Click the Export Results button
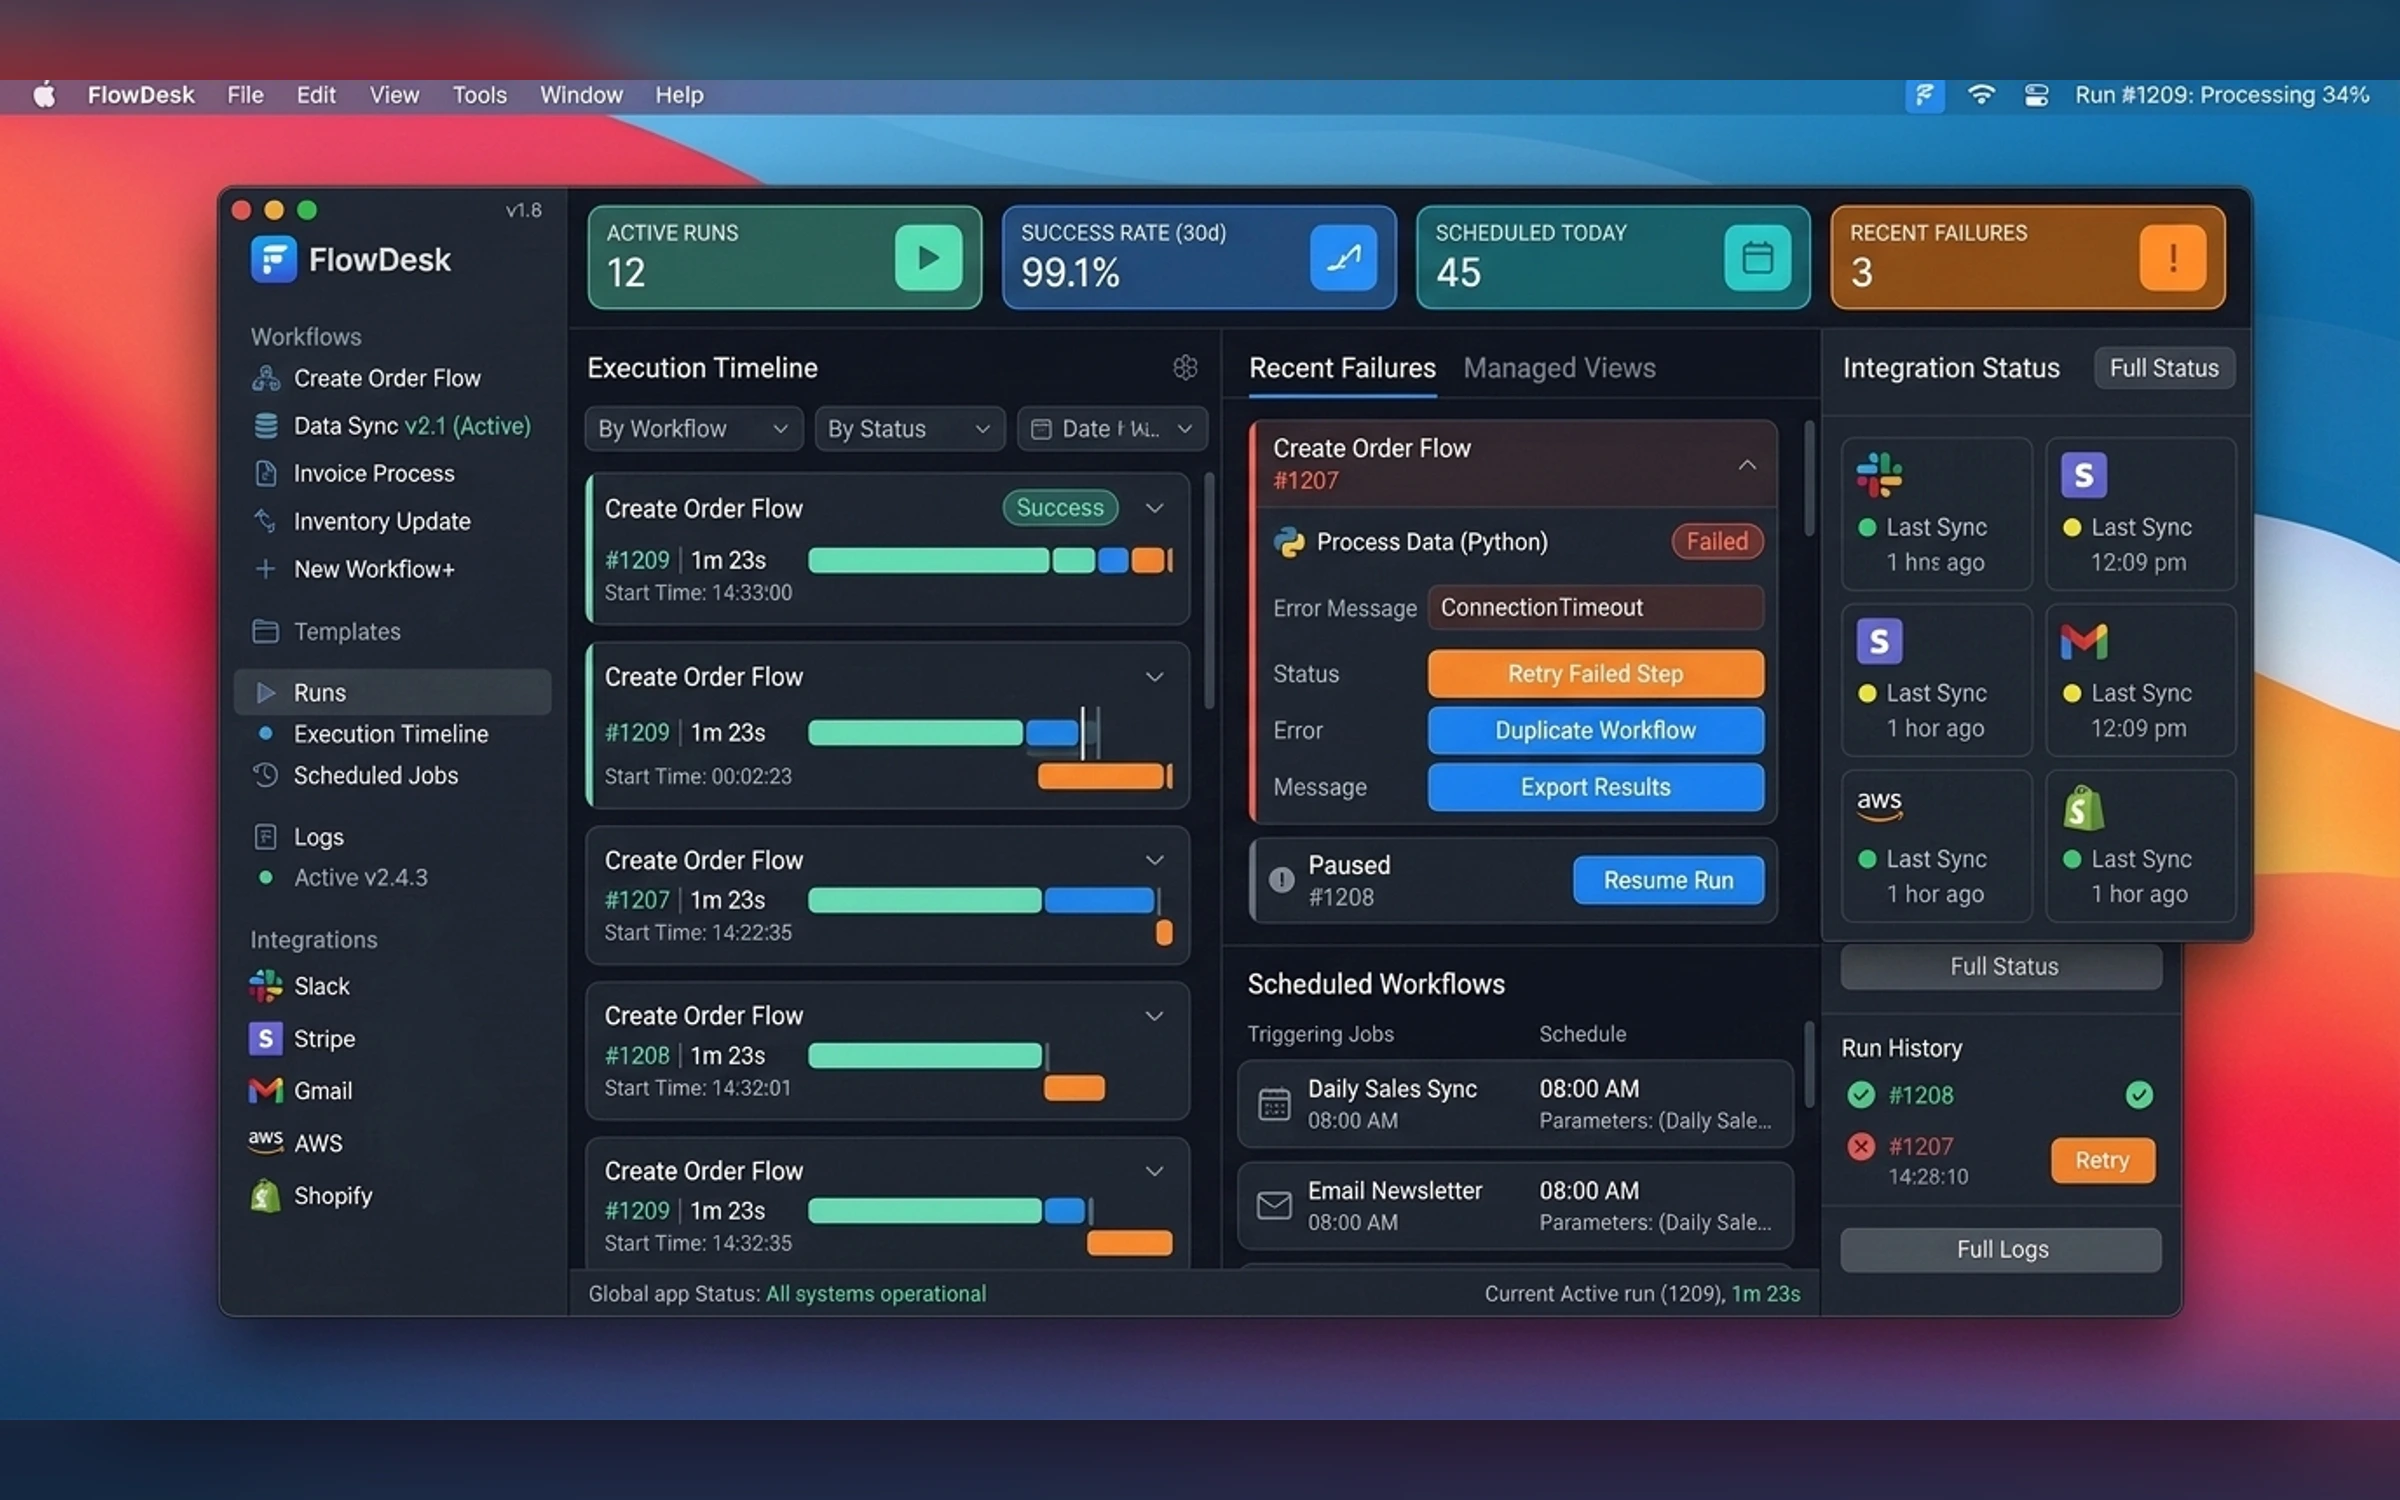 coord(1595,787)
